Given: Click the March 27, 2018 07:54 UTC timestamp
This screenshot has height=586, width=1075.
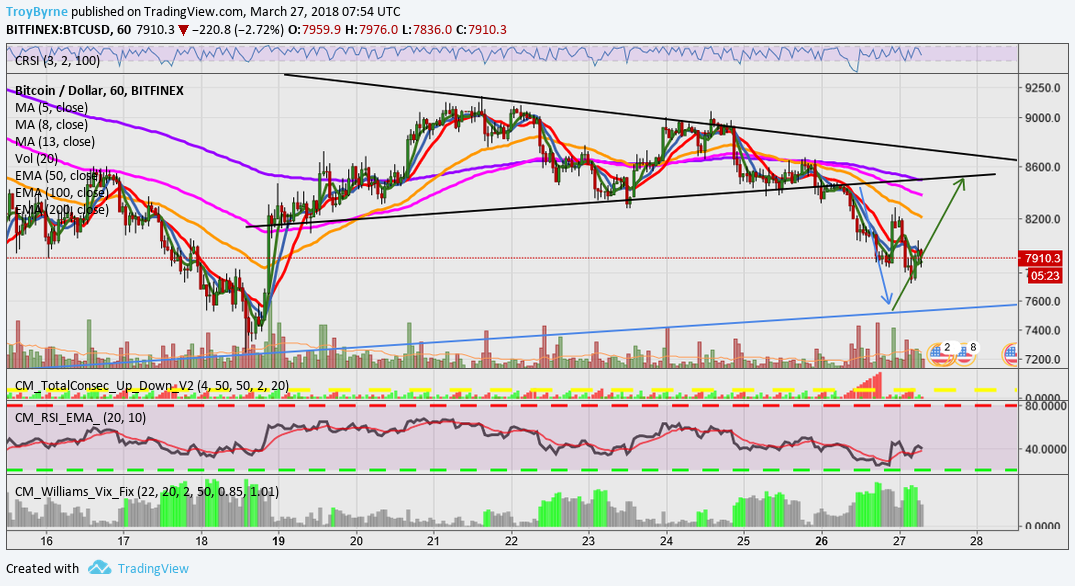Looking at the screenshot, I should click(x=326, y=12).
